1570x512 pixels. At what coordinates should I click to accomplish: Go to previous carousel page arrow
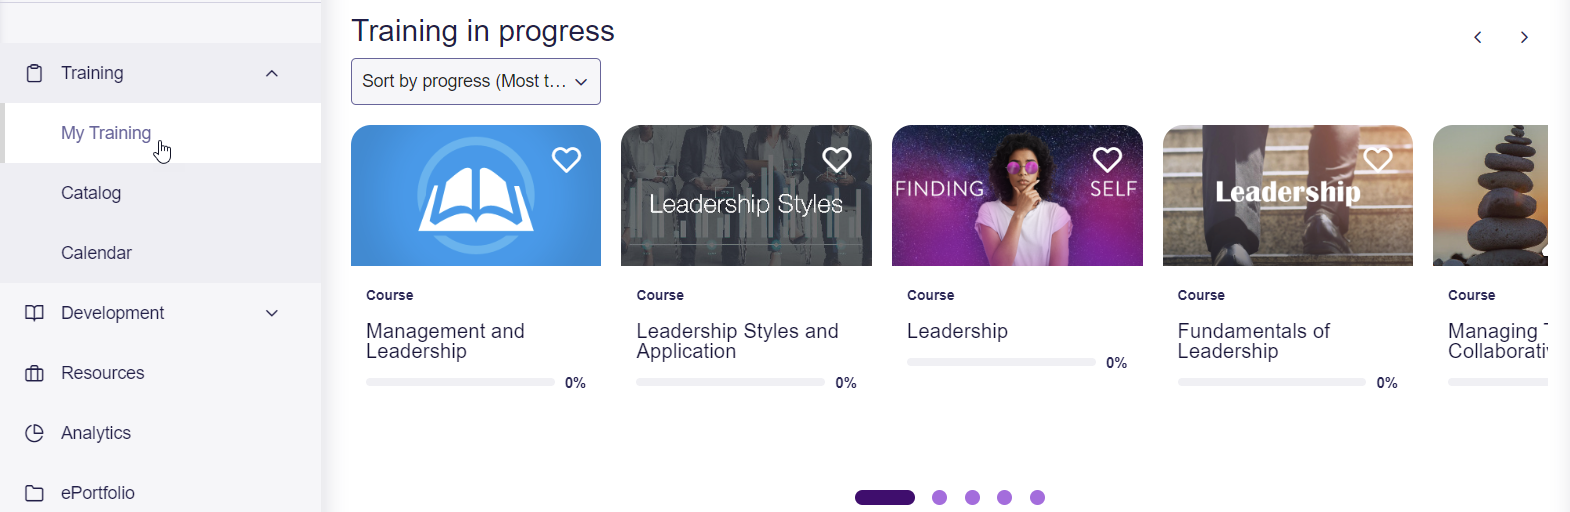1477,37
